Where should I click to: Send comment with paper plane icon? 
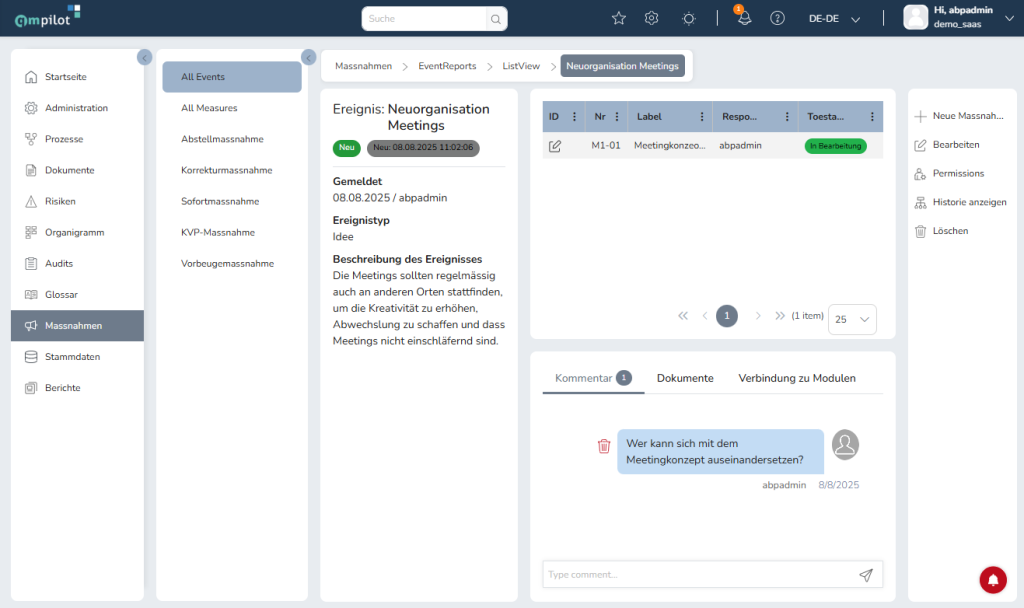pos(866,575)
